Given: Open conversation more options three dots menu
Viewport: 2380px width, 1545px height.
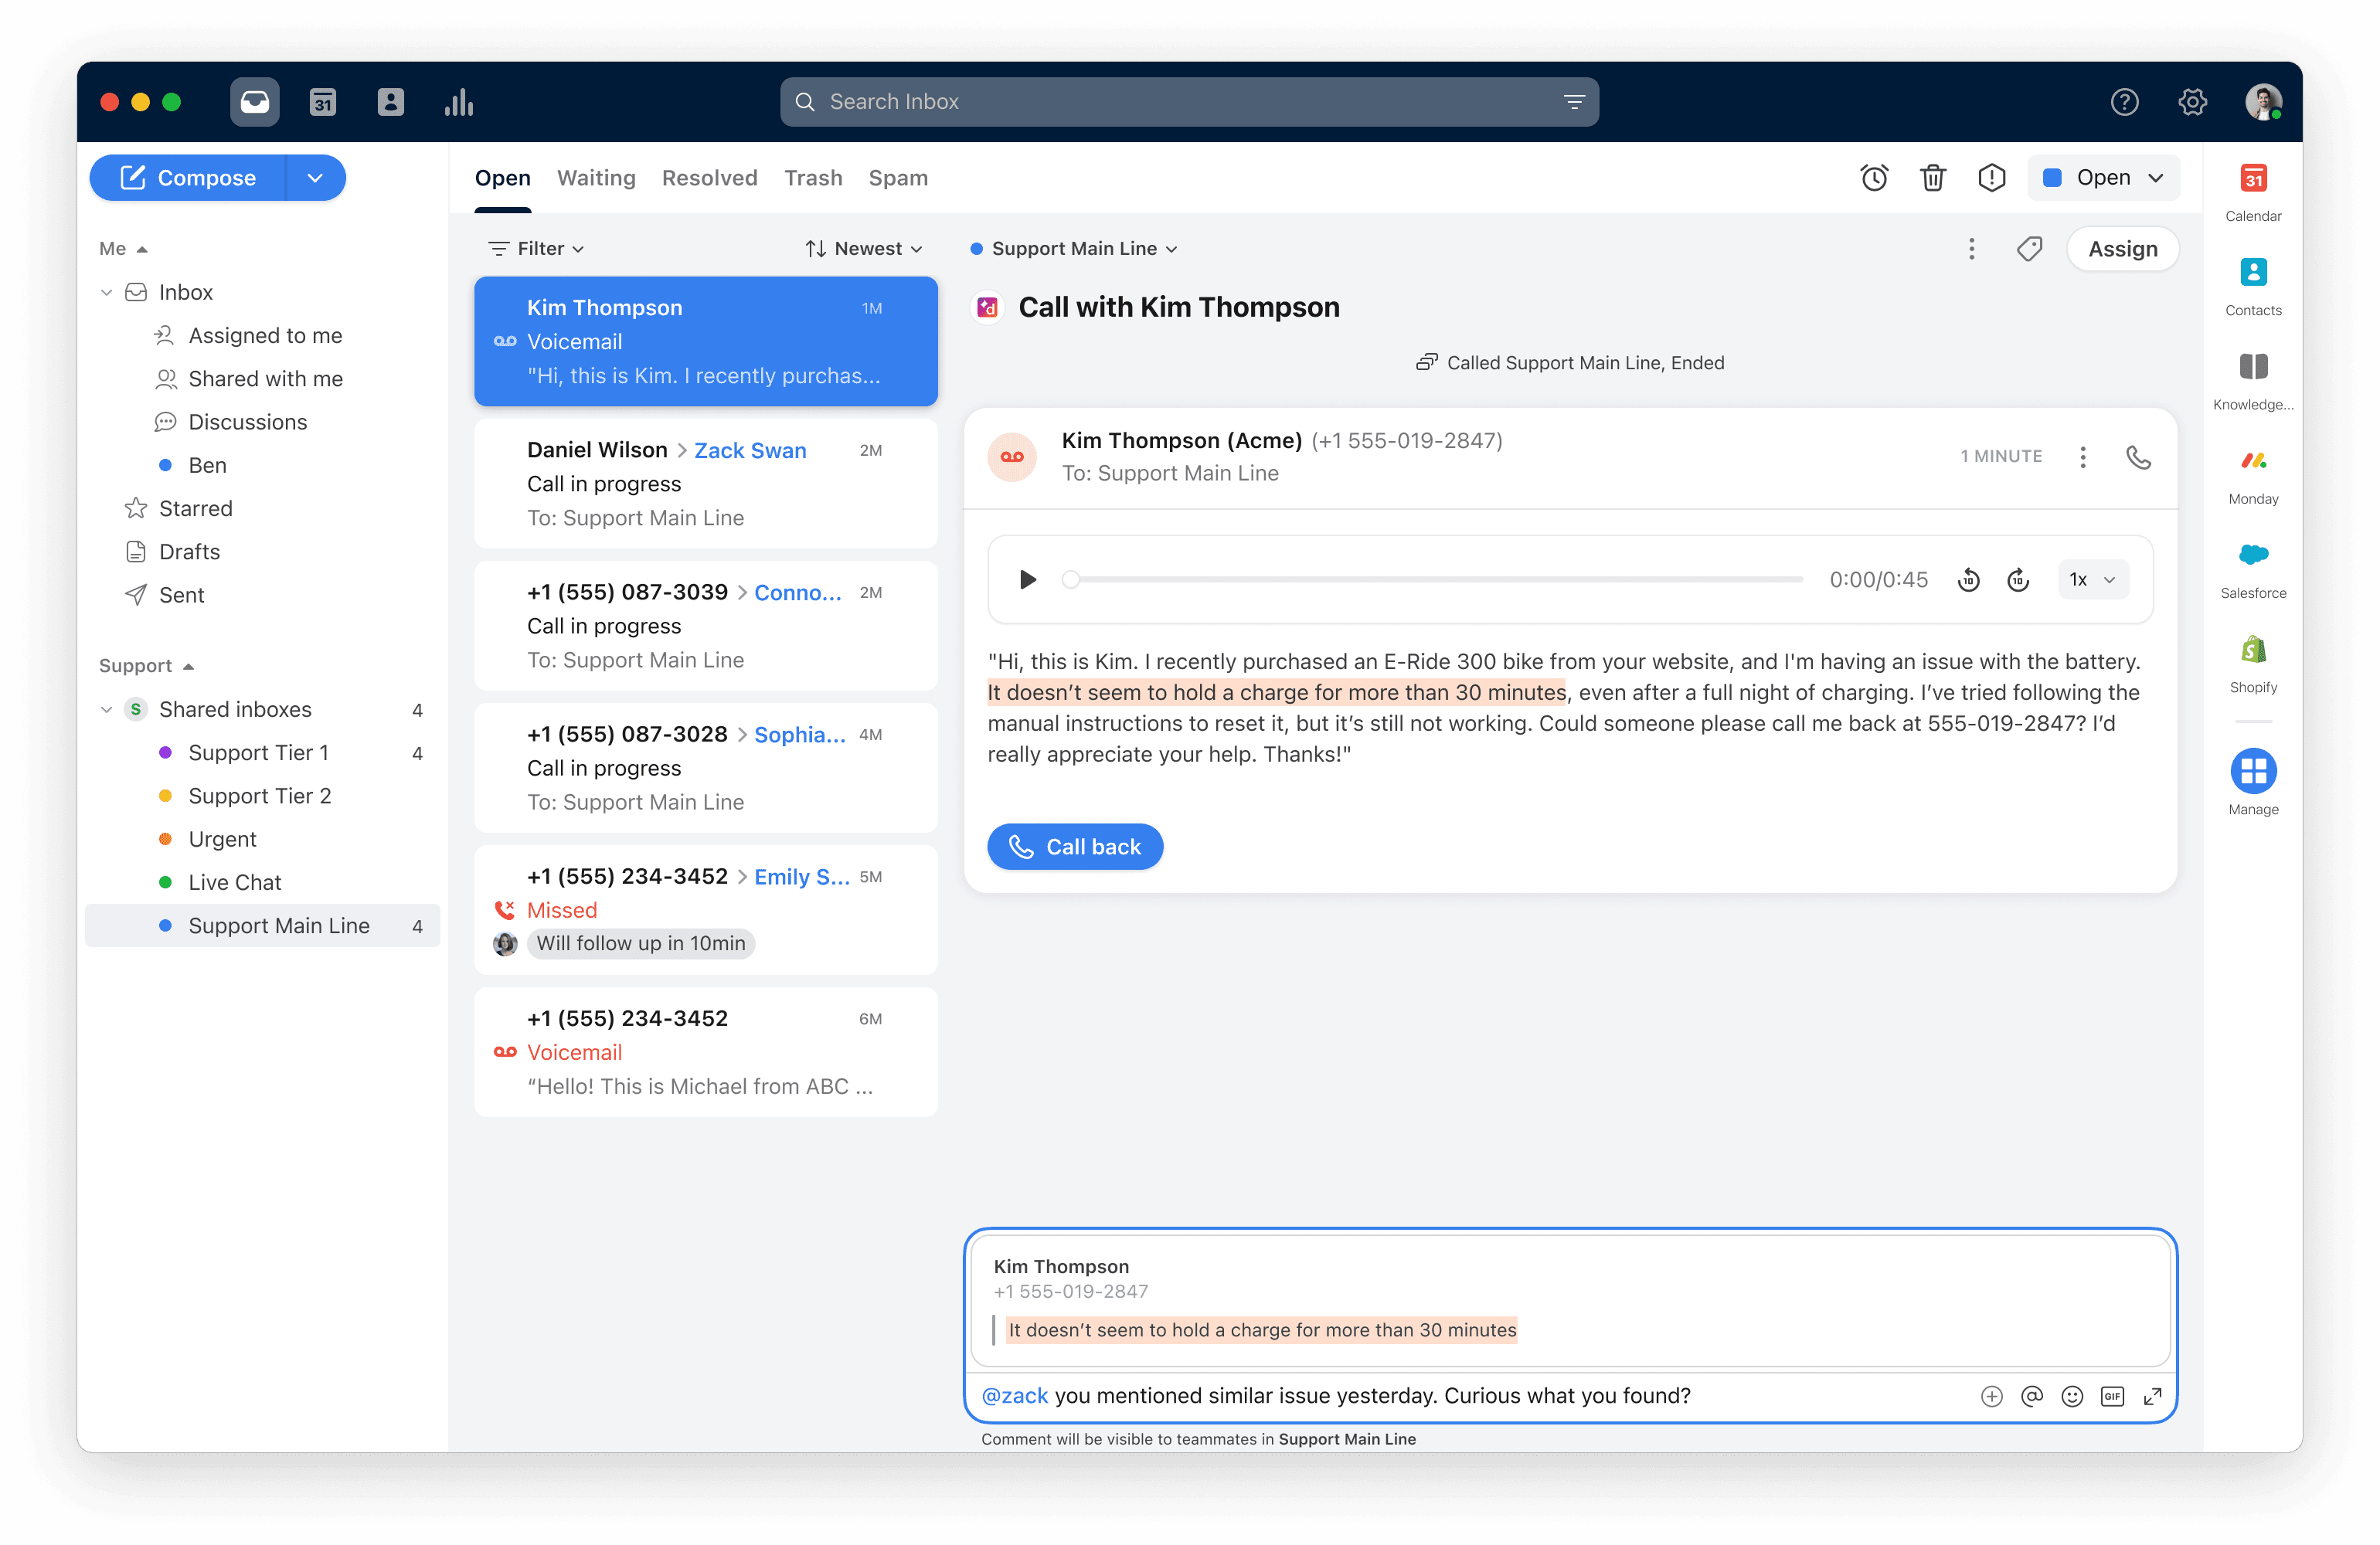Looking at the screenshot, I should click(x=1971, y=249).
